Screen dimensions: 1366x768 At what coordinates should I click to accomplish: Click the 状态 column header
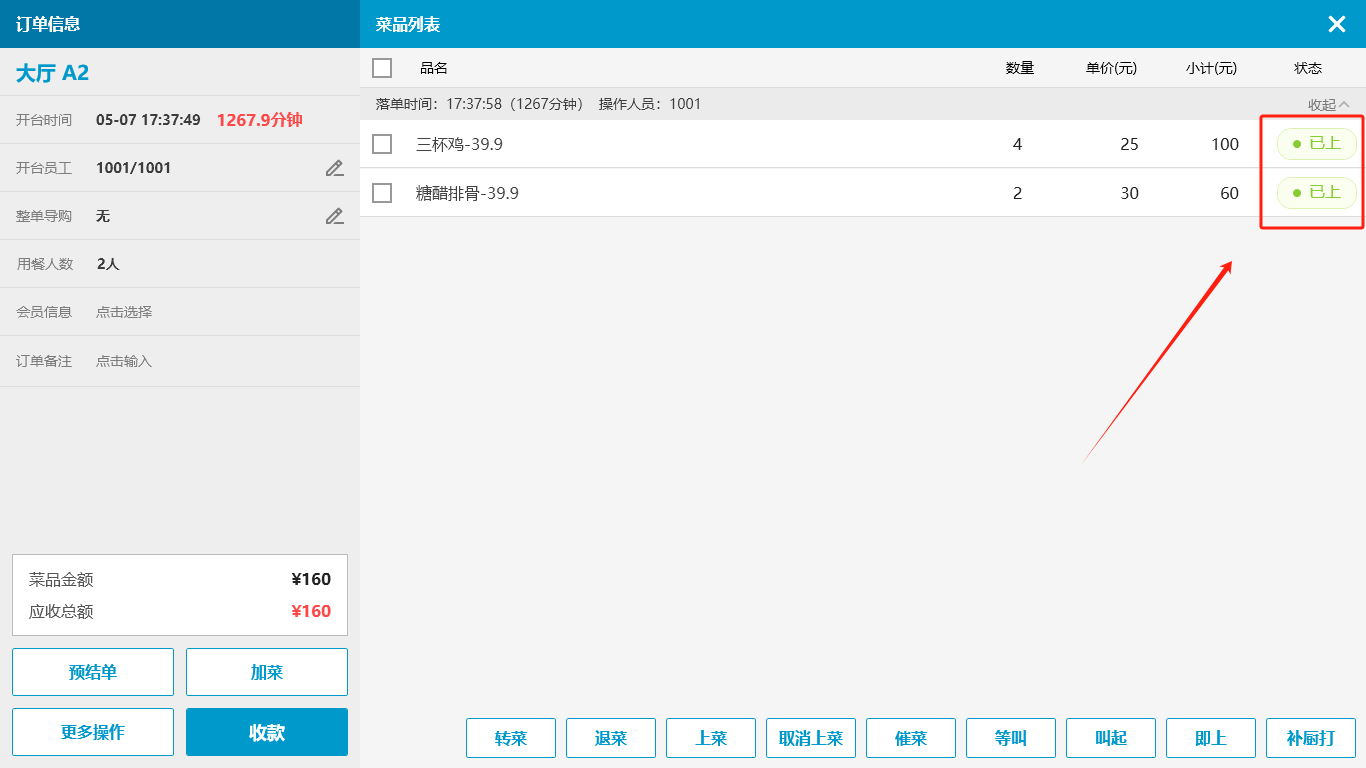coord(1308,68)
